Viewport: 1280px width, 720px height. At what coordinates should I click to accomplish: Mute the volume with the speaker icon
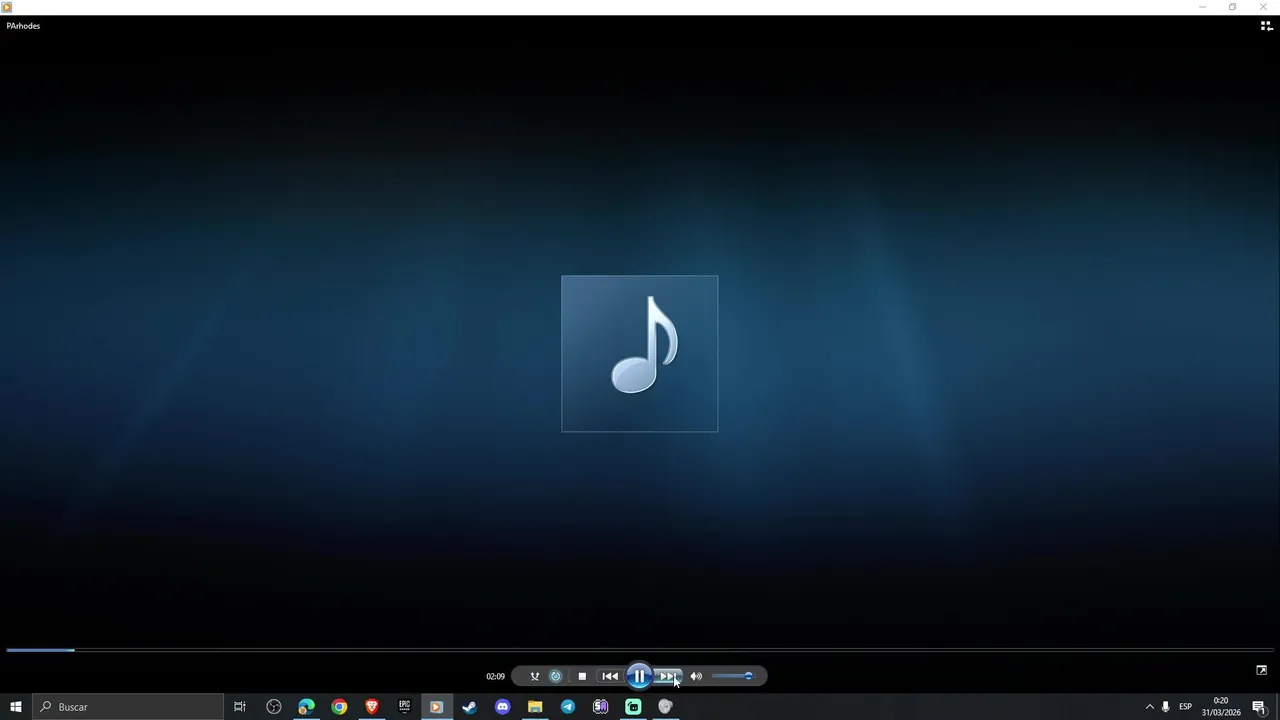coord(696,676)
